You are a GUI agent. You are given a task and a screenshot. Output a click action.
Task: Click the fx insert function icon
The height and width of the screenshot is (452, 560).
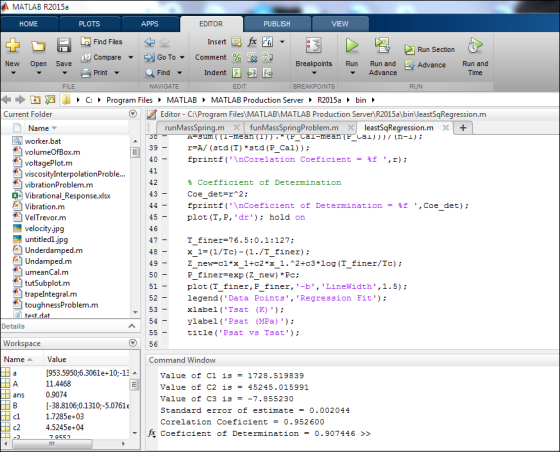252,42
